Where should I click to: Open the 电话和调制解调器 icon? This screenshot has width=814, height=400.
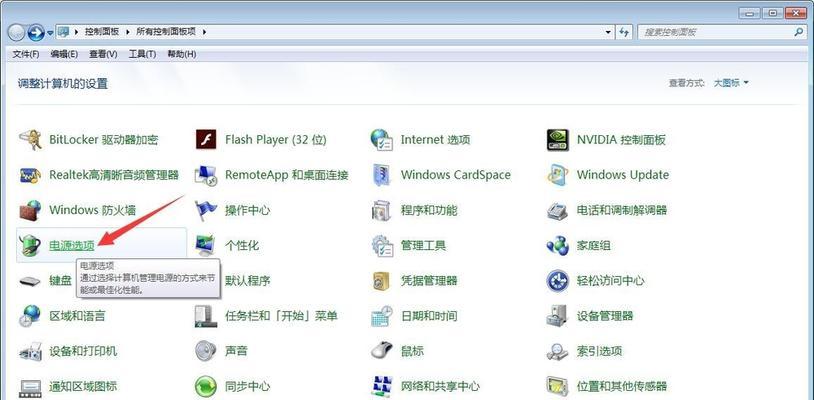click(558, 211)
